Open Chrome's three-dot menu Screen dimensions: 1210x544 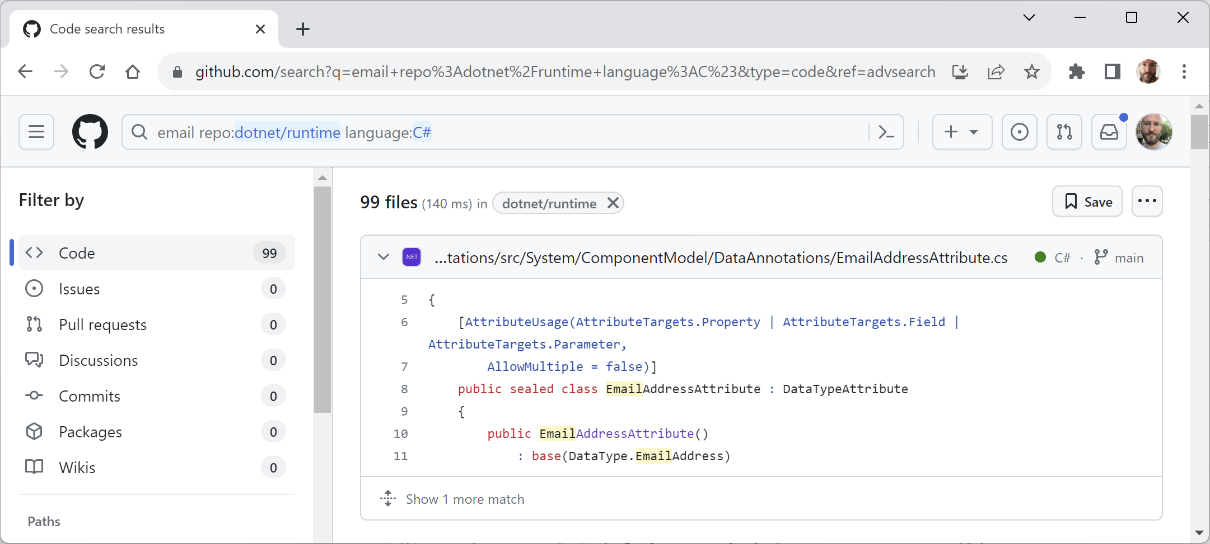coord(1184,72)
